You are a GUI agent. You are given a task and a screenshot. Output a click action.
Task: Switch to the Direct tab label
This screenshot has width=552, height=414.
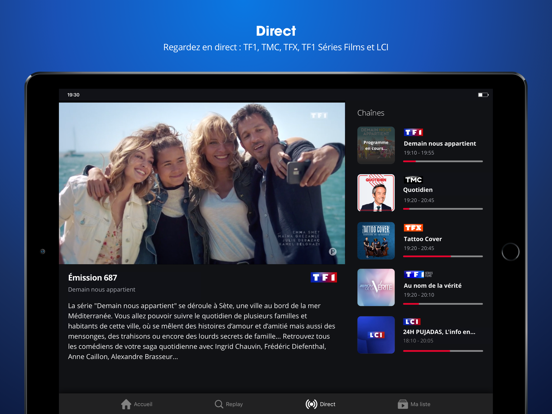pos(328,404)
